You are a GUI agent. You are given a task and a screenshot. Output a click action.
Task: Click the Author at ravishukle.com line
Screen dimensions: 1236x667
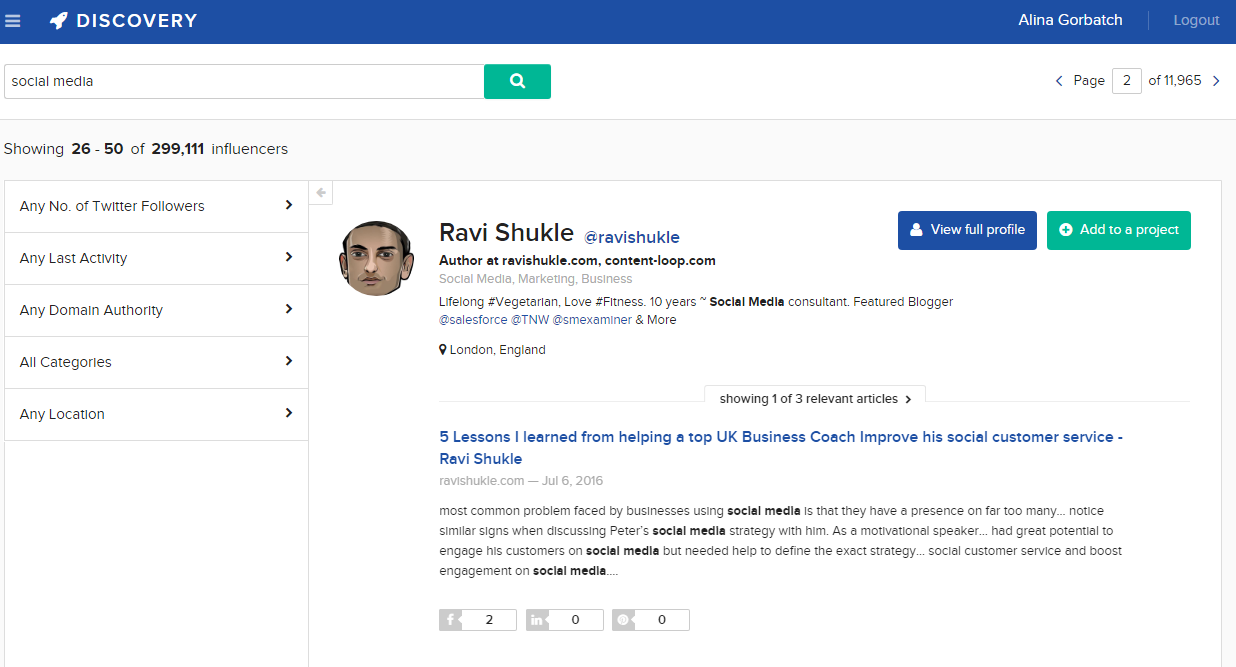[577, 260]
